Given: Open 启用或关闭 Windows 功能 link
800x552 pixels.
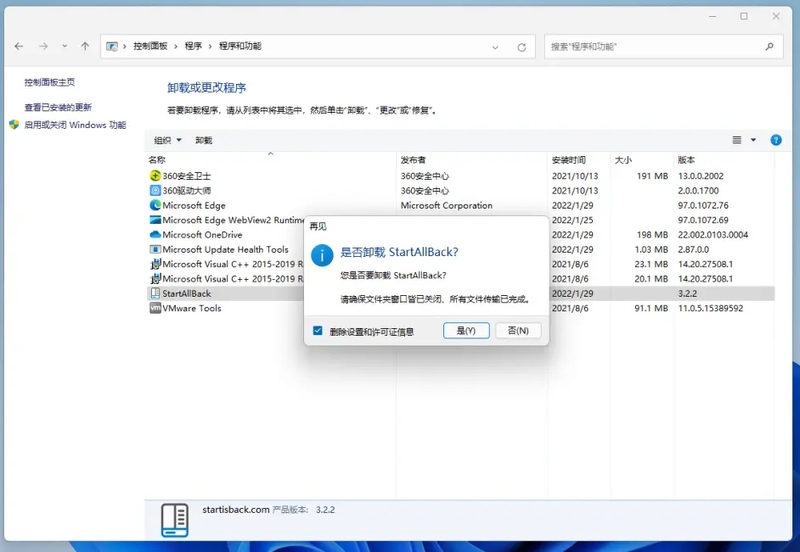Looking at the screenshot, I should 75,125.
